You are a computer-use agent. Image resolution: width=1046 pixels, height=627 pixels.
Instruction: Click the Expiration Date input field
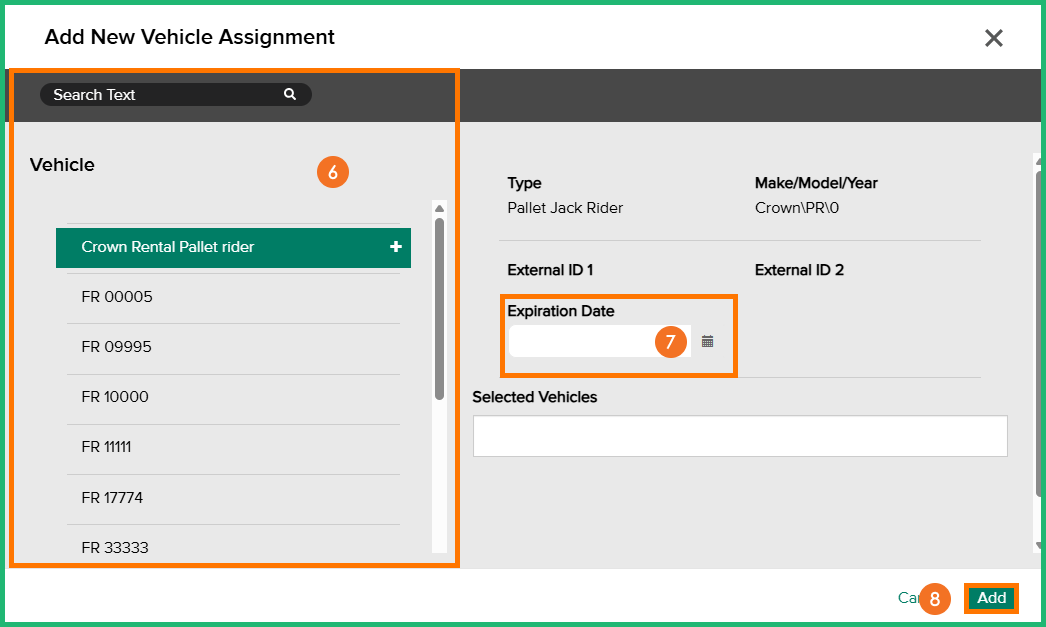599,341
